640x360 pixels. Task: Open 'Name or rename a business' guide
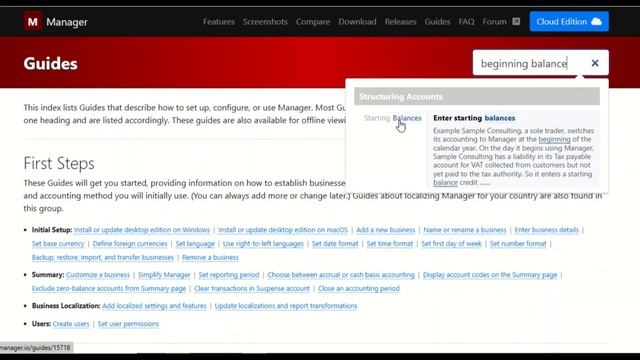[x=464, y=230]
